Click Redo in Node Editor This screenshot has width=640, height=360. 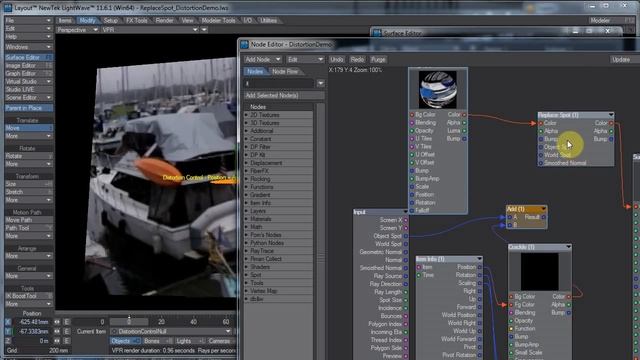(x=357, y=60)
